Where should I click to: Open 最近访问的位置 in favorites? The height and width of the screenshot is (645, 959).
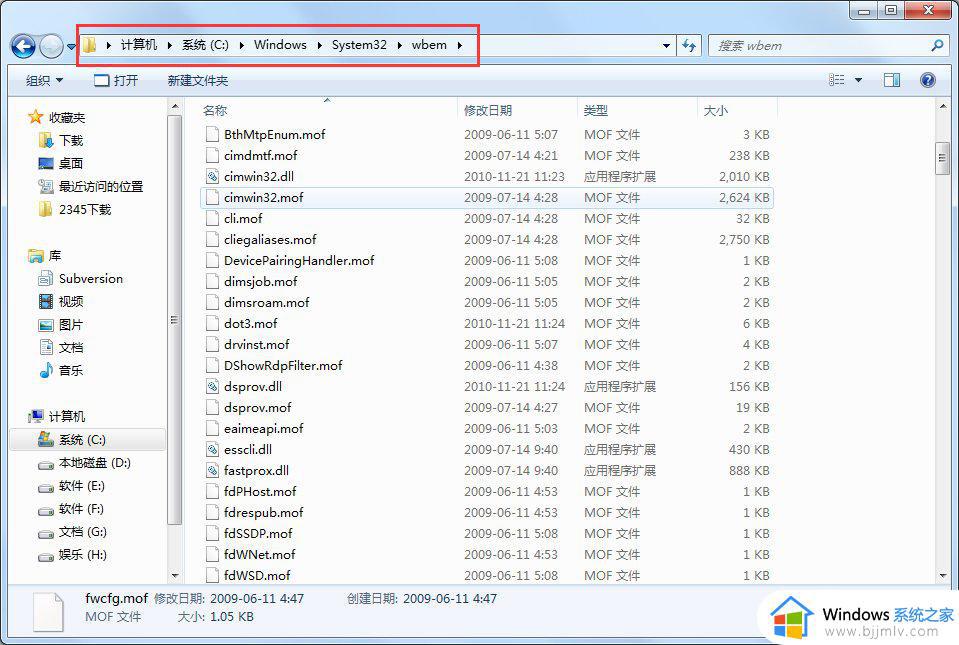tap(91, 186)
